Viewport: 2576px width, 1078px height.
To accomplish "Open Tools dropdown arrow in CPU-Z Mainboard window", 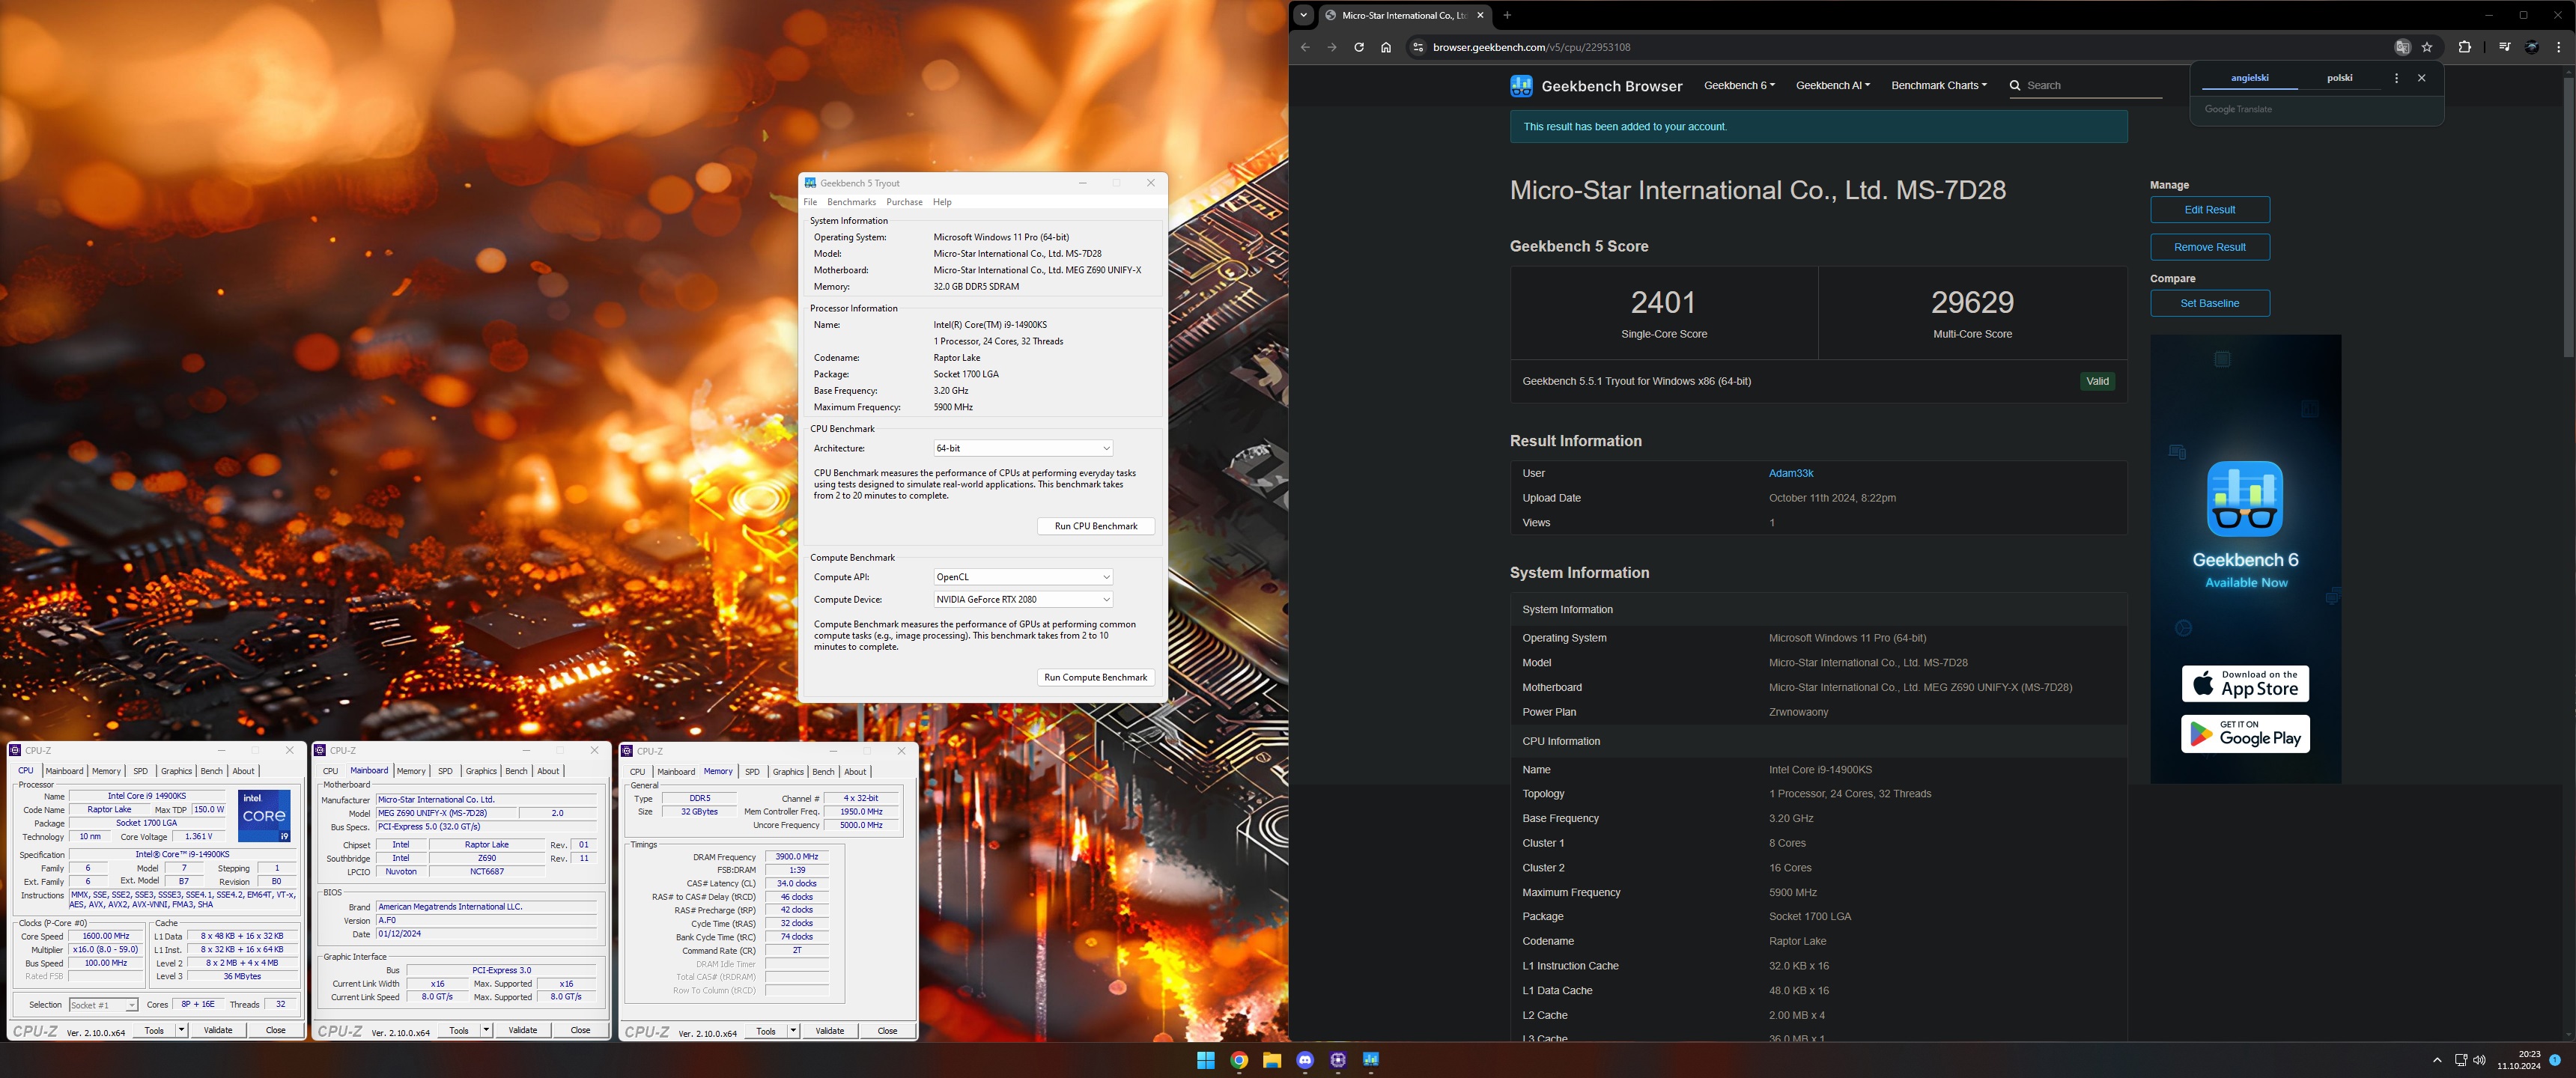I will click(x=486, y=1030).
